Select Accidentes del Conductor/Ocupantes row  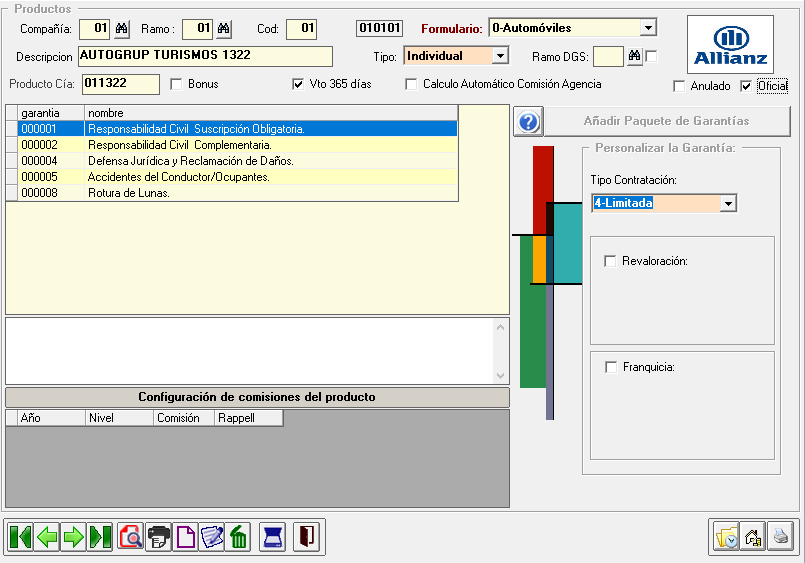[x=237, y=177]
